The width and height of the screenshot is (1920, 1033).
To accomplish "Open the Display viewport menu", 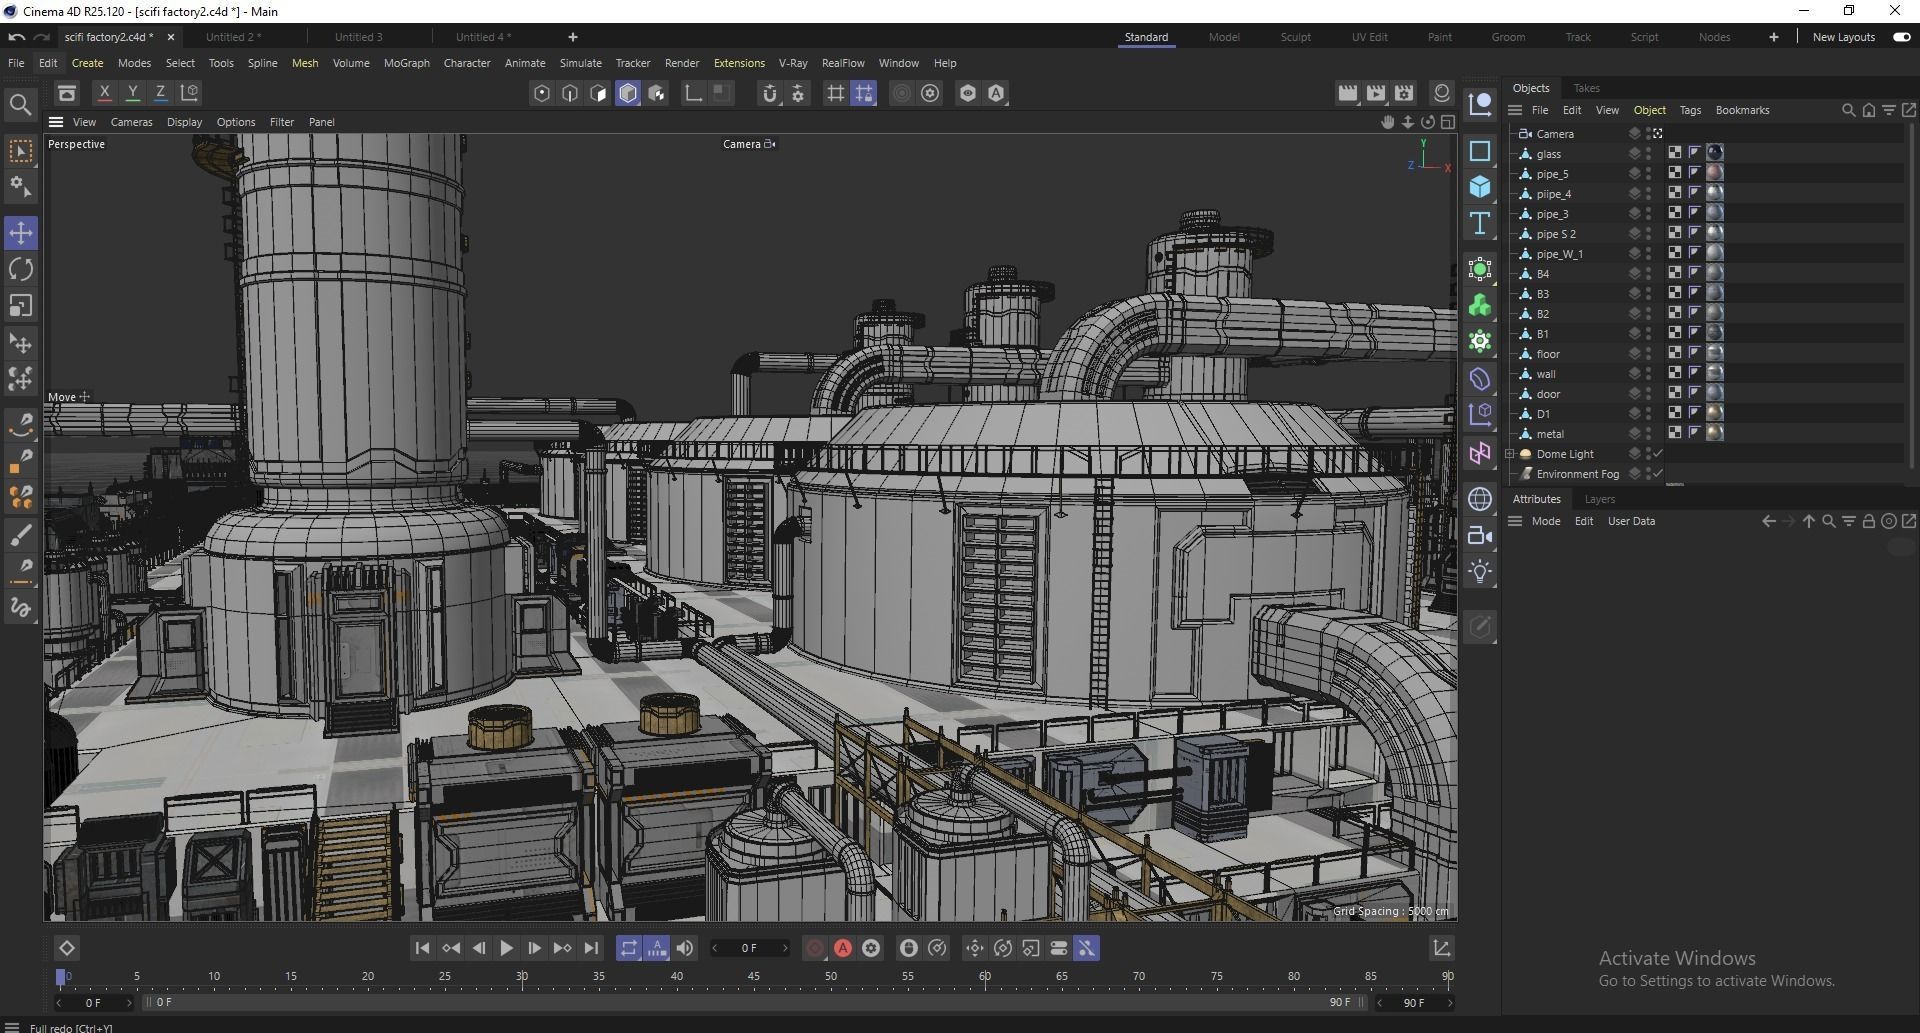I will point(184,122).
